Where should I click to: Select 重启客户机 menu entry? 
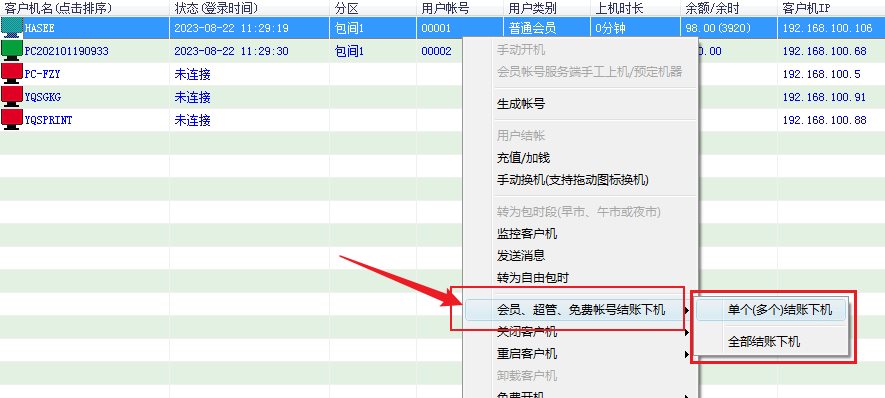[x=527, y=354]
